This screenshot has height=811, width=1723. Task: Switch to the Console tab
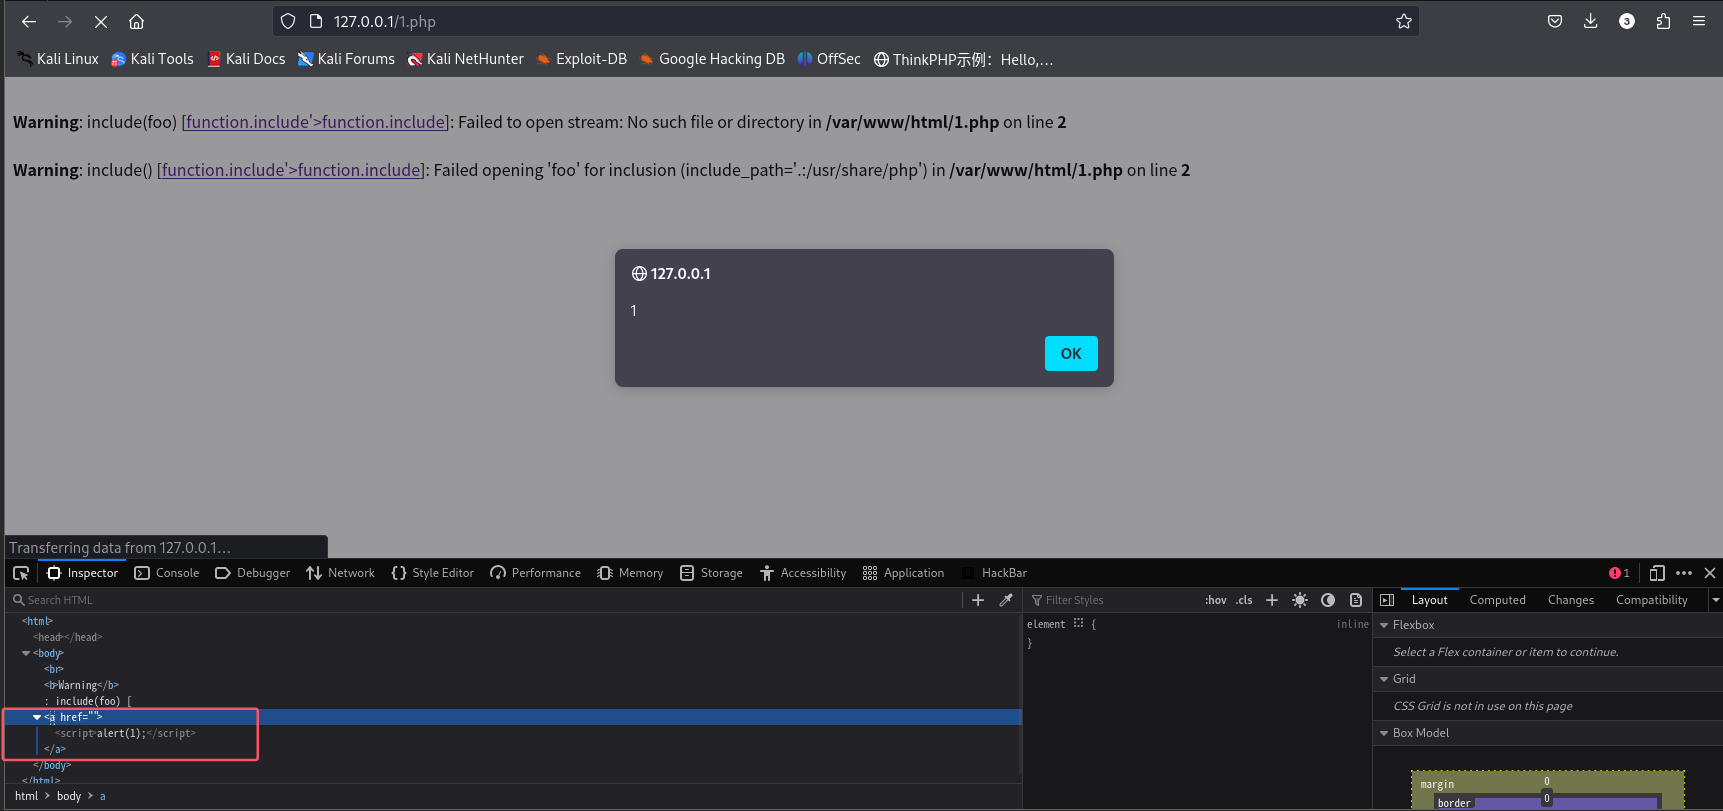(x=167, y=573)
